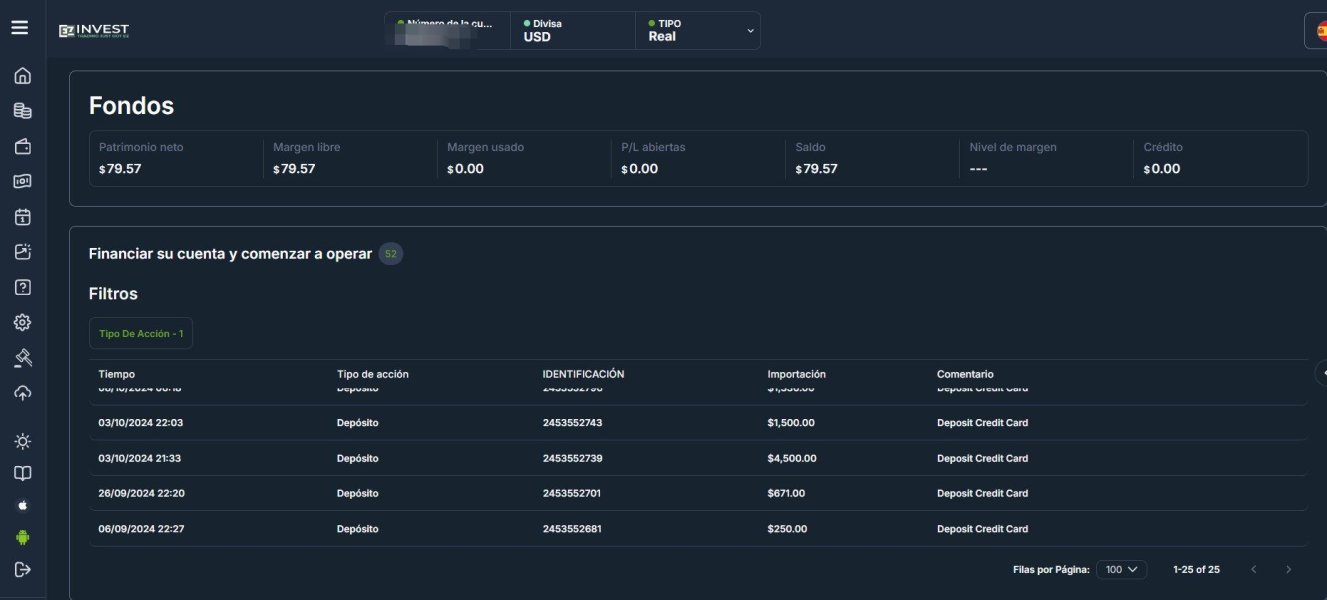Select the deposit row with ID 2453552743

click(x=572, y=423)
